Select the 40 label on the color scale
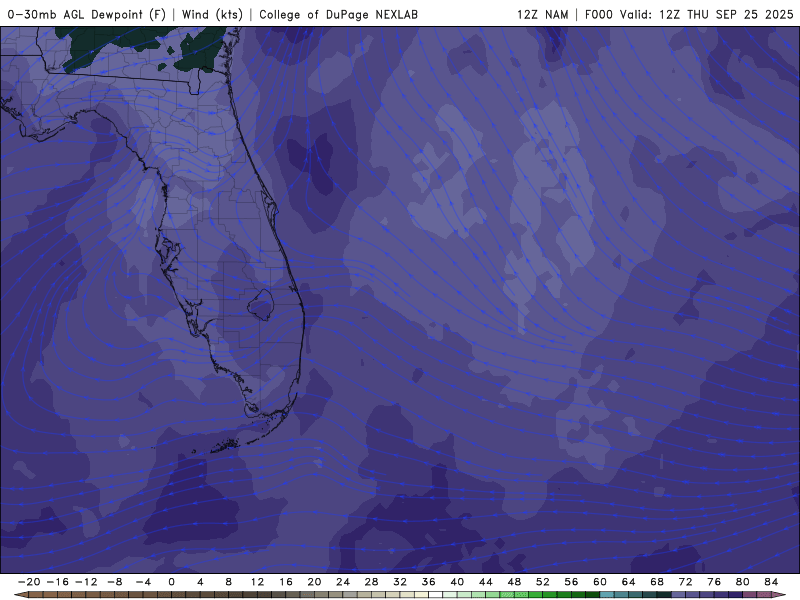This screenshot has height=600, width=800. tap(457, 582)
